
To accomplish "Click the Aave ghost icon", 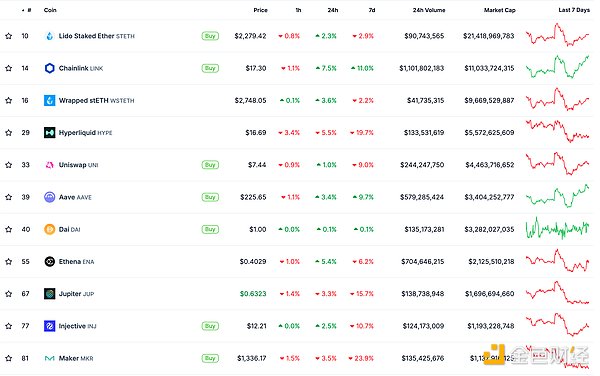I will (49, 197).
